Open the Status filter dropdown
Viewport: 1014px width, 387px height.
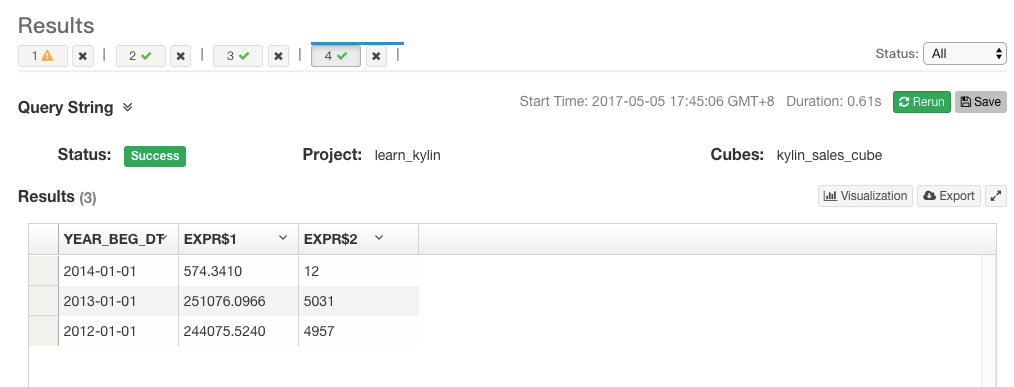click(965, 54)
